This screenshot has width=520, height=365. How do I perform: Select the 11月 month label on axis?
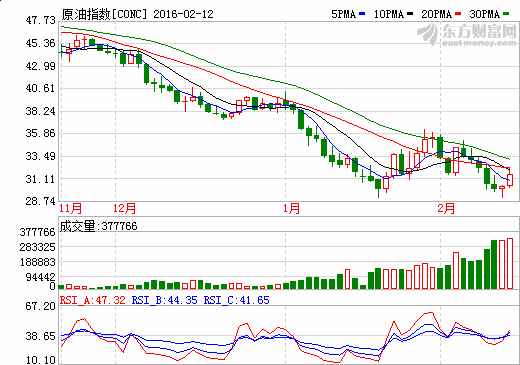[x=71, y=209]
